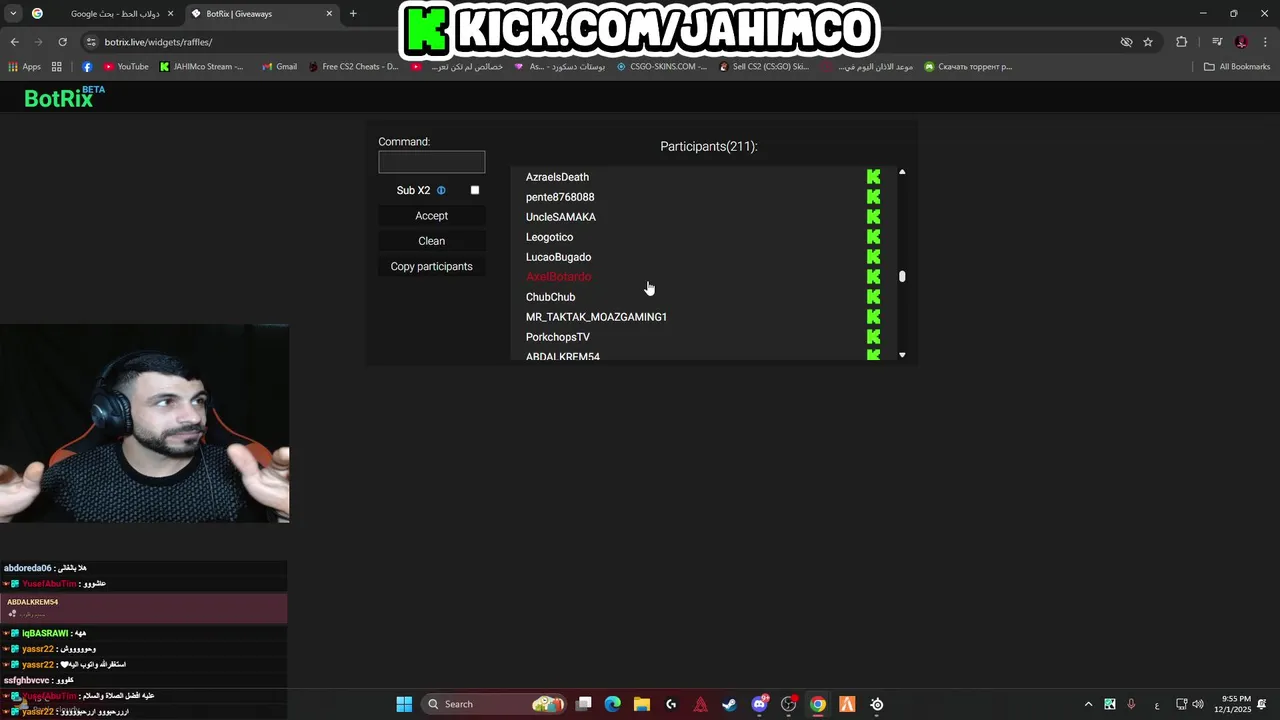The height and width of the screenshot is (720, 1280).
Task: Open the CSGO-SKINS.COM bookmark
Action: [662, 67]
